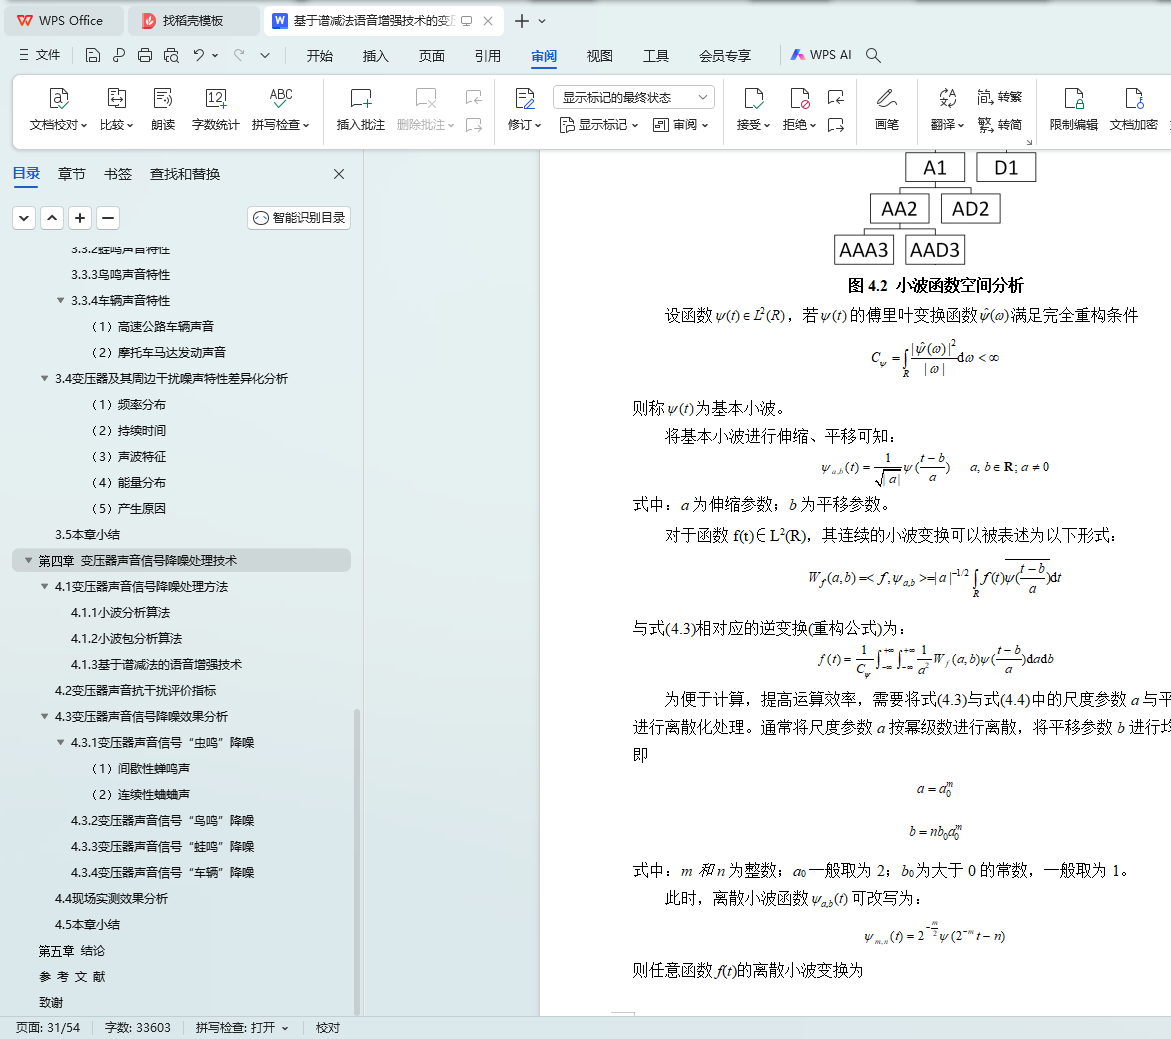Open the 比较 compare documents tool
The width and height of the screenshot is (1171, 1039).
117,109
